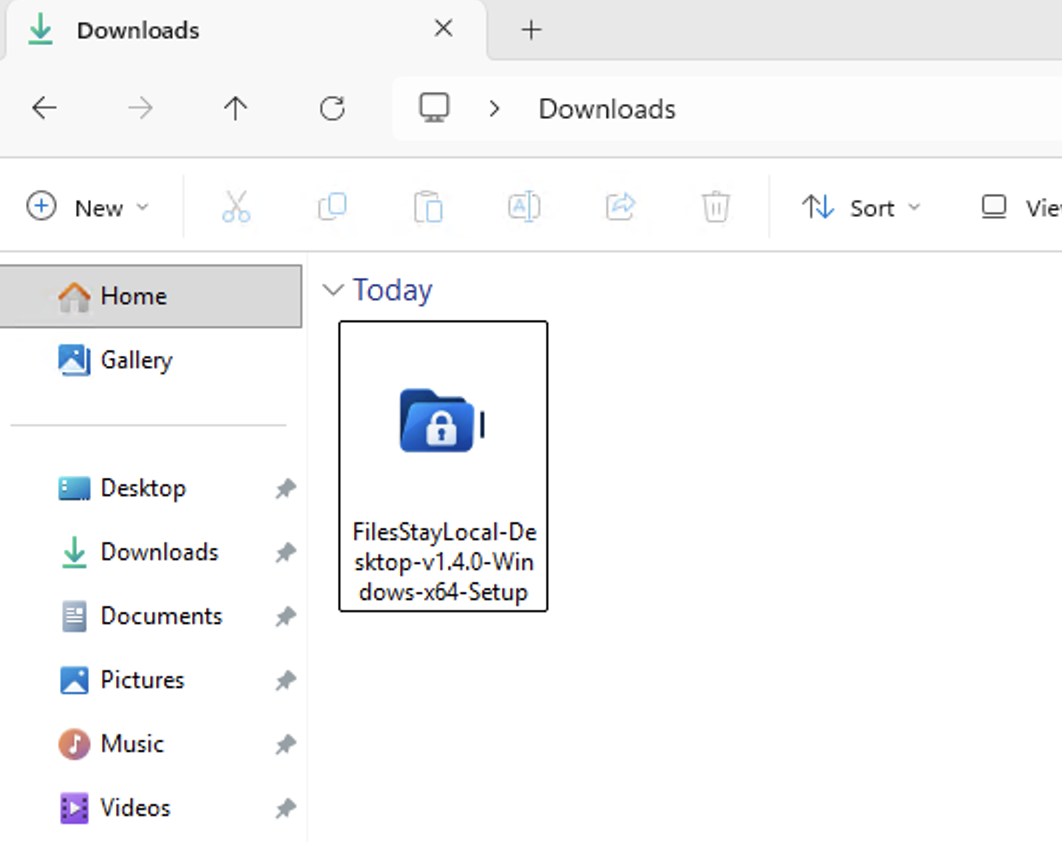Navigate up one folder level
The height and width of the screenshot is (842, 1062).
click(235, 108)
